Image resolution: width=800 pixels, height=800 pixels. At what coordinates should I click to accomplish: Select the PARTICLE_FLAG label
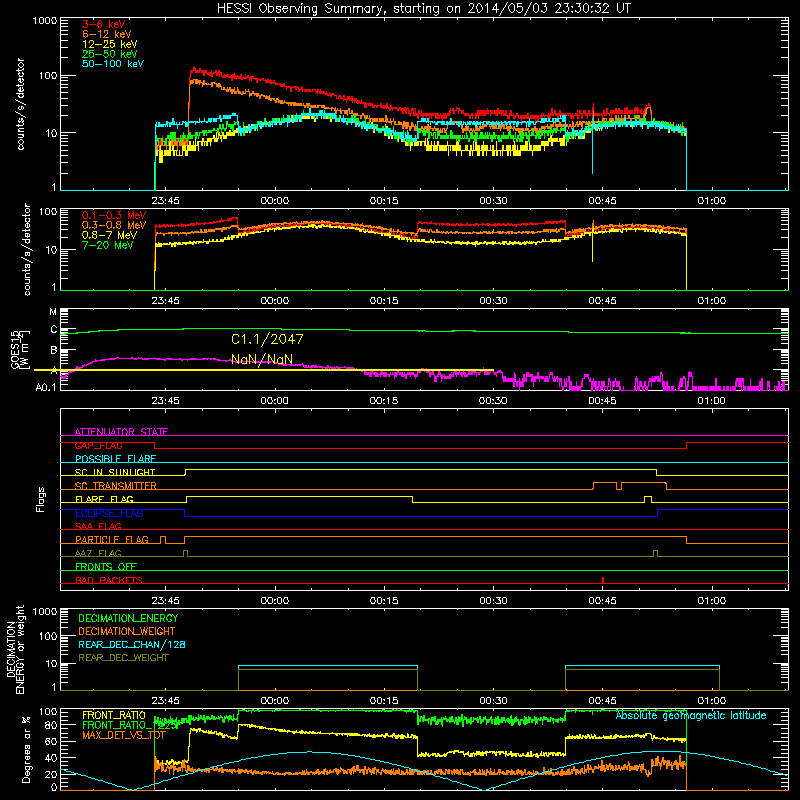[112, 540]
